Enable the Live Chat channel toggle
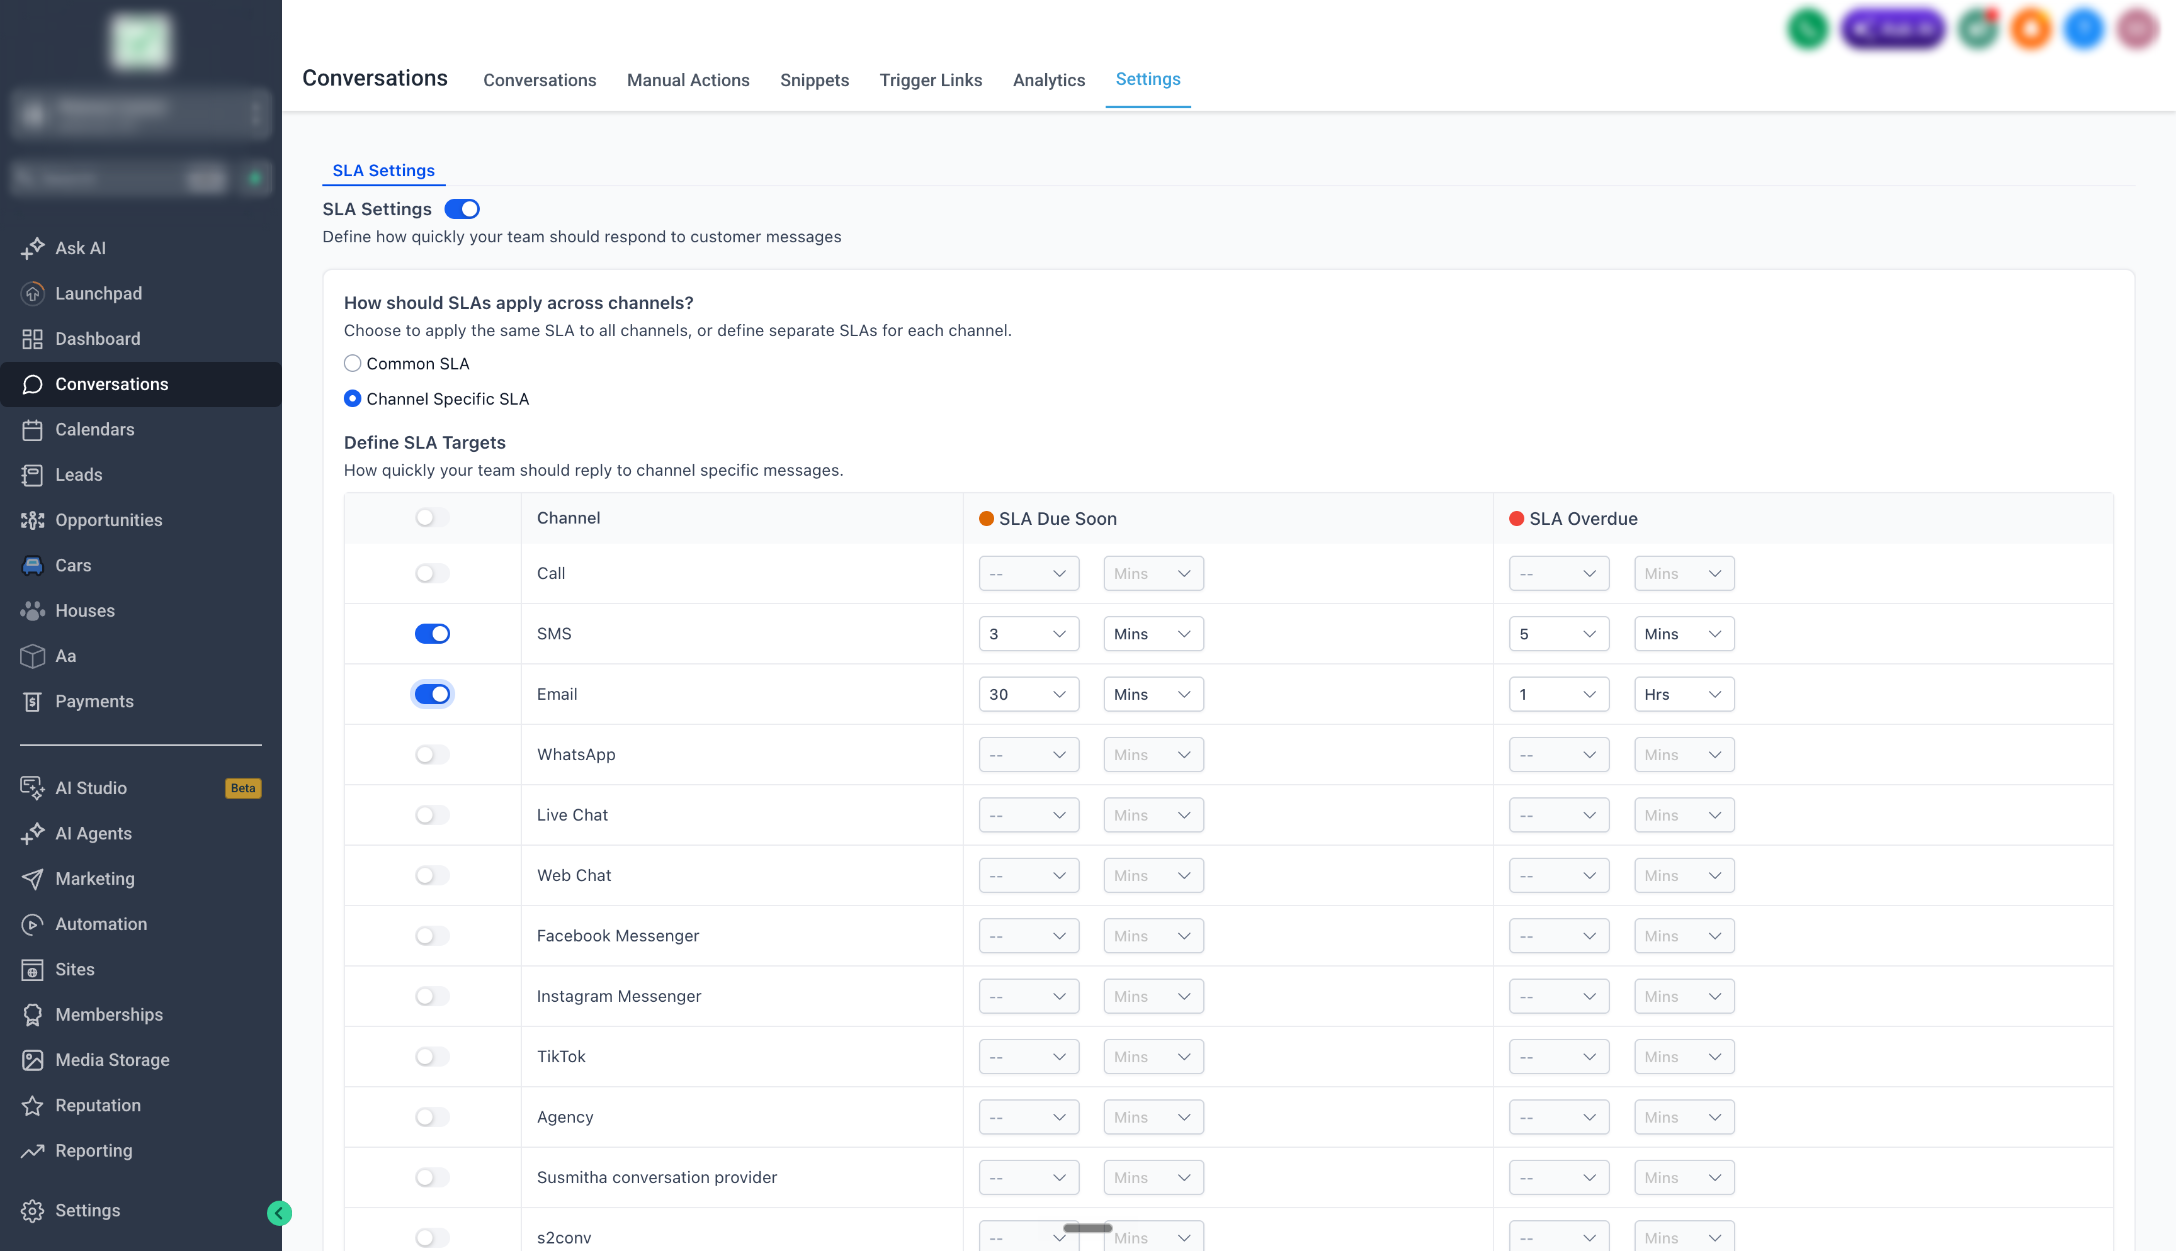 tap(432, 815)
